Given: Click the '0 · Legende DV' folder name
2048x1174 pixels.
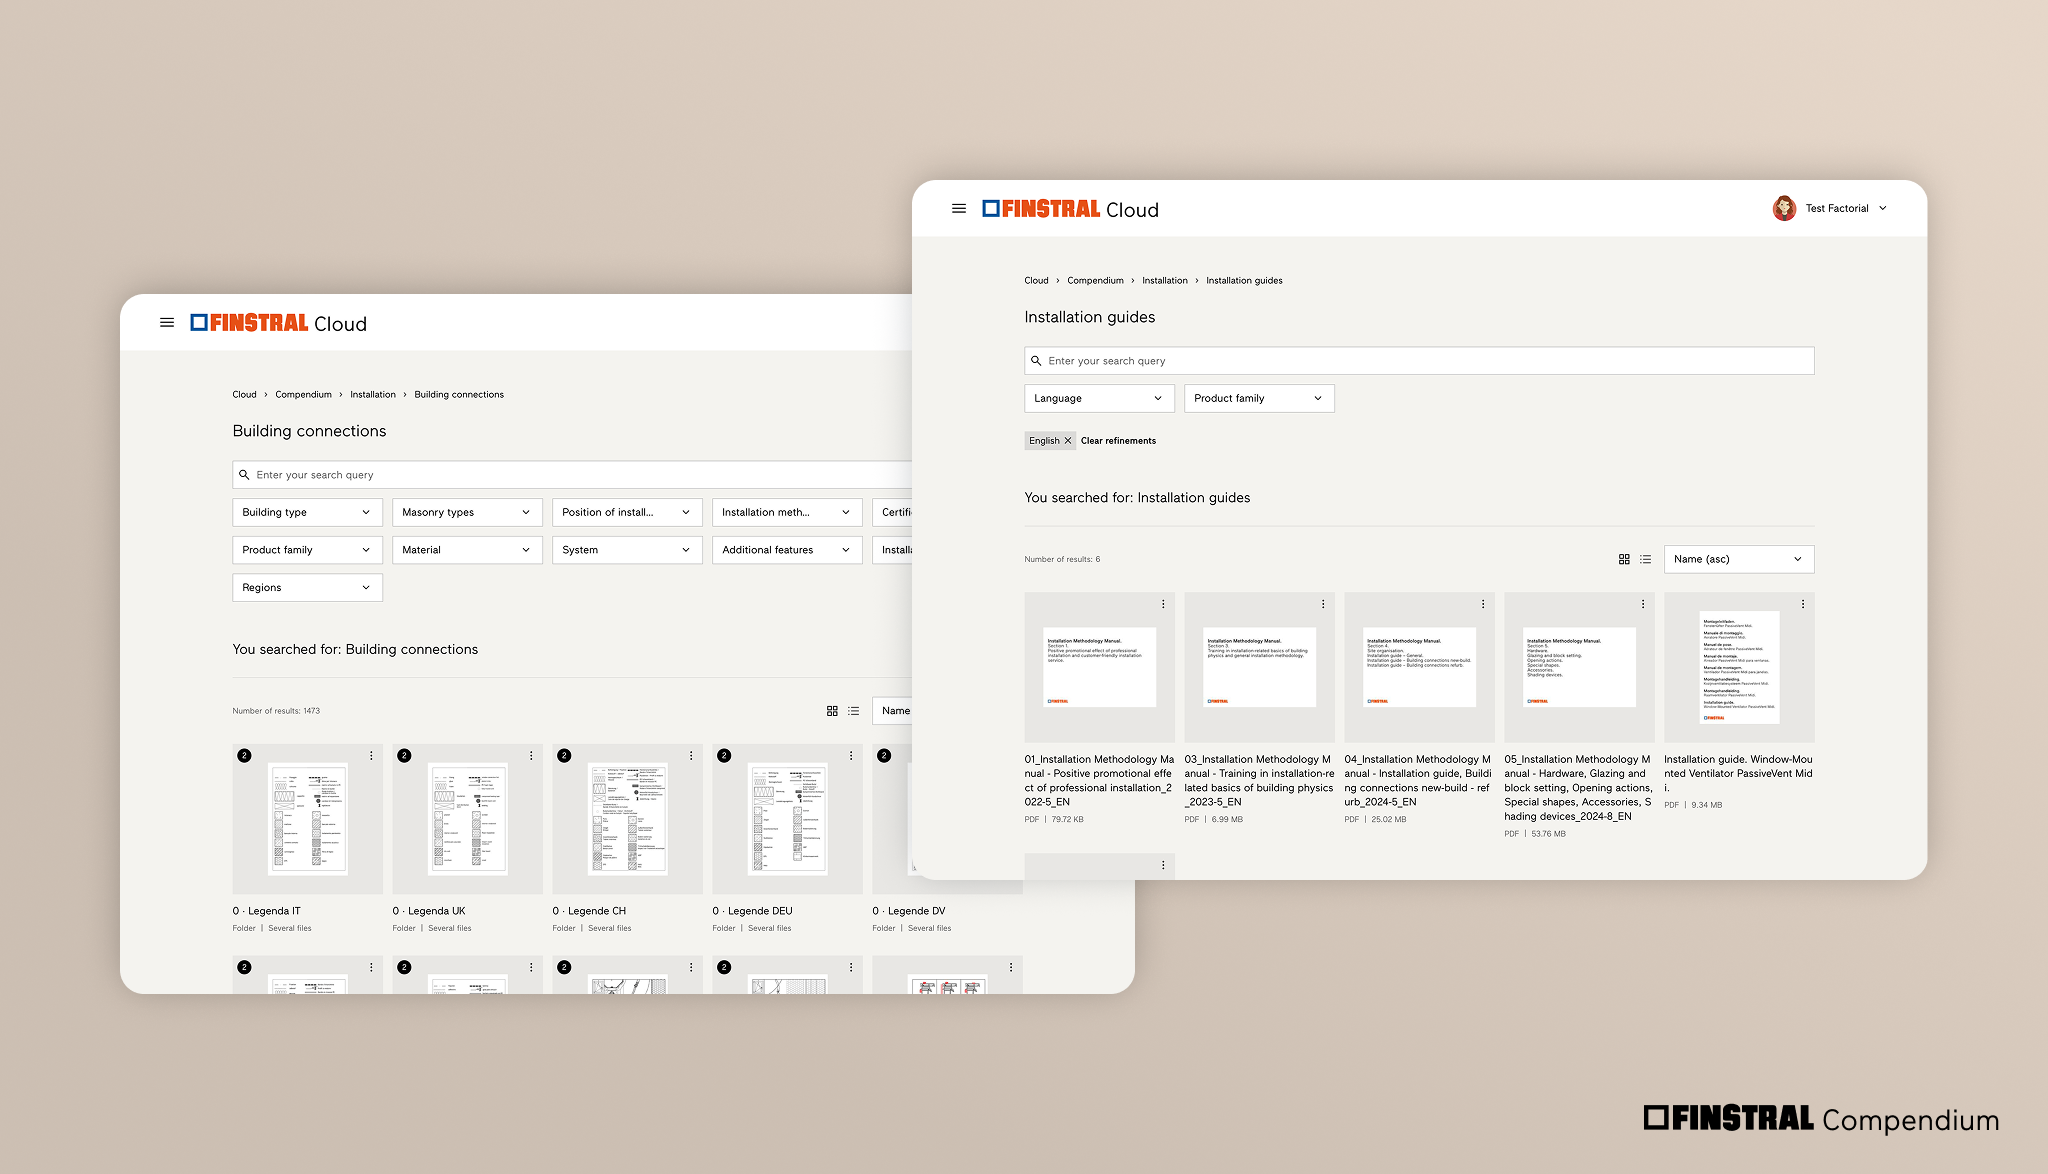Looking at the screenshot, I should pos(908,911).
